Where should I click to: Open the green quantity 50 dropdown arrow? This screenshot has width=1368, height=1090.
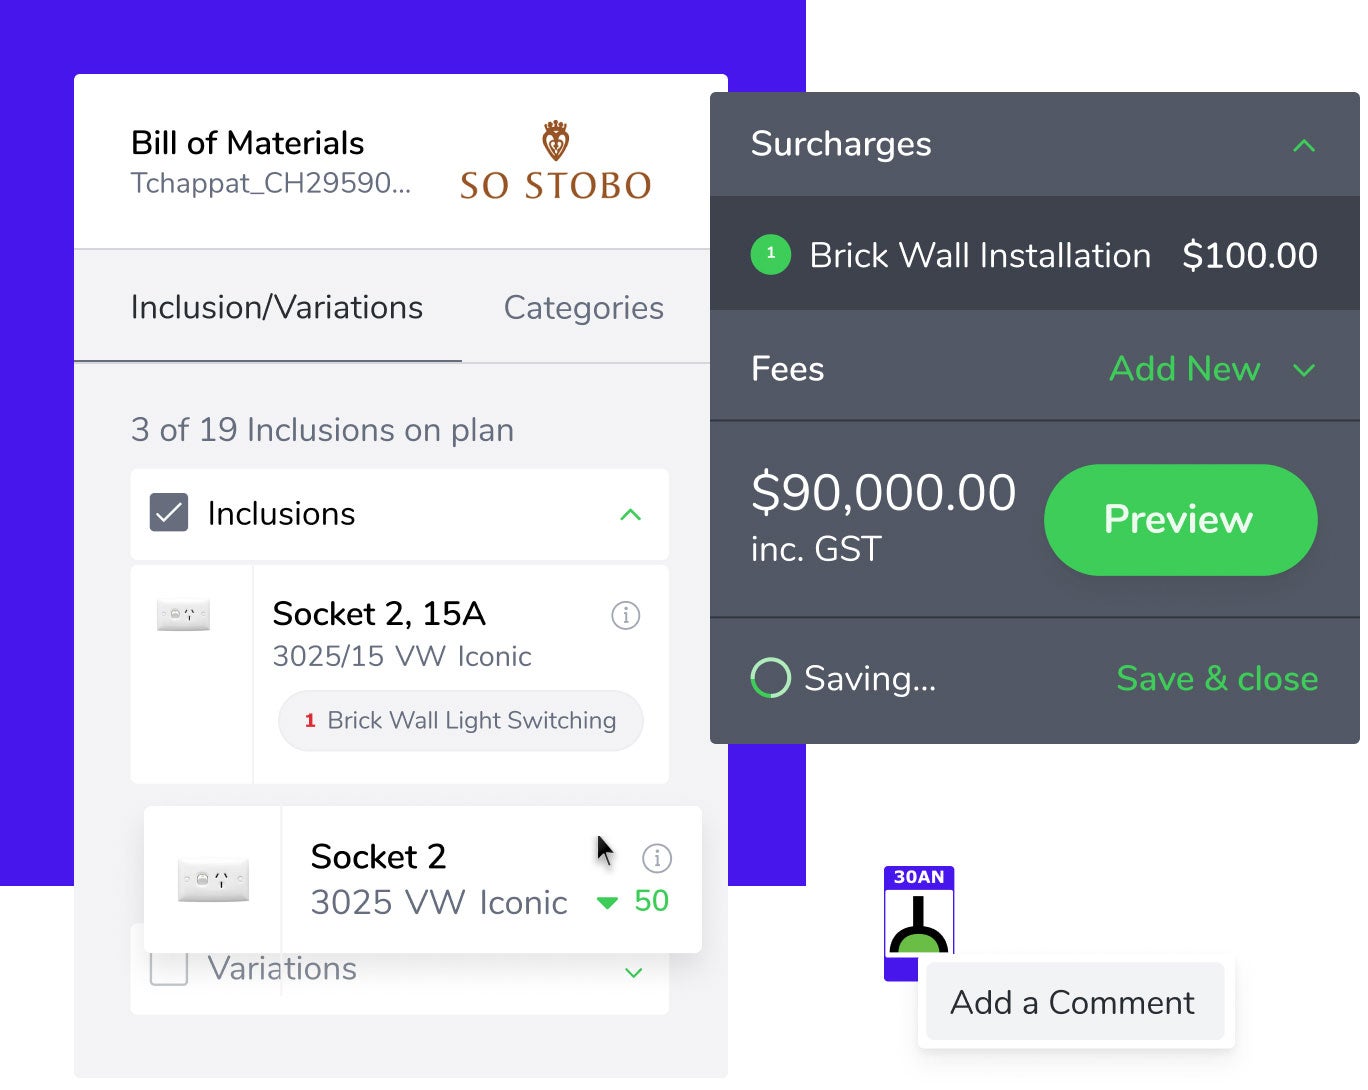(x=607, y=902)
